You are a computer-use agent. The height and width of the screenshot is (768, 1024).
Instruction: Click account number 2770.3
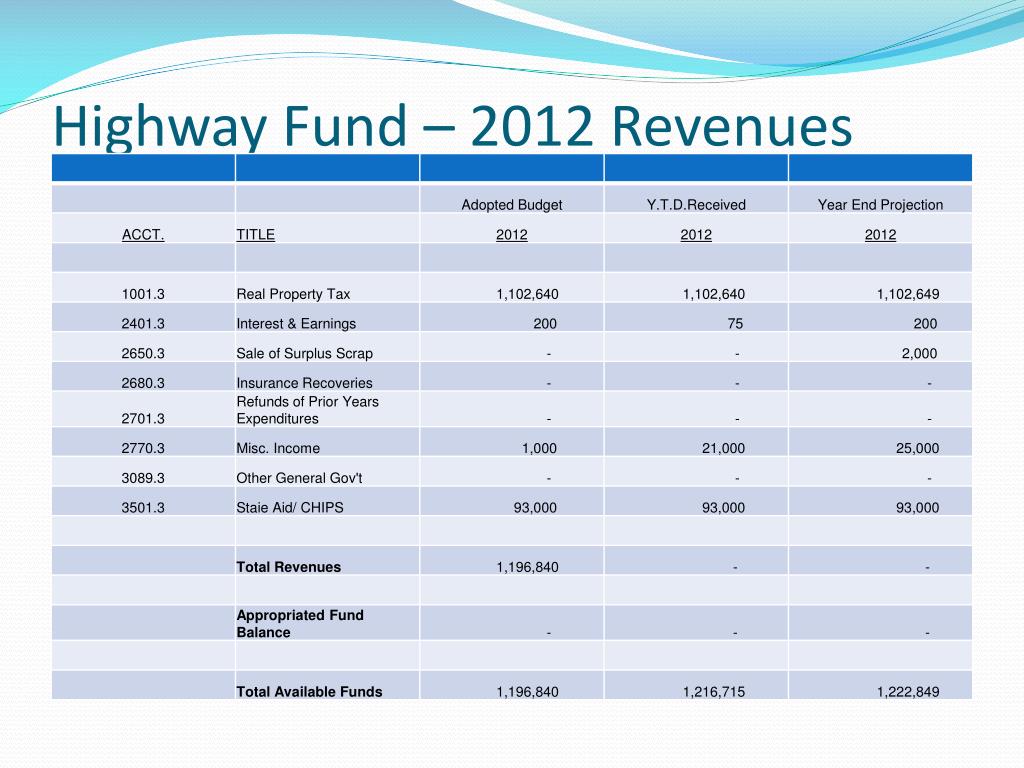(x=143, y=448)
